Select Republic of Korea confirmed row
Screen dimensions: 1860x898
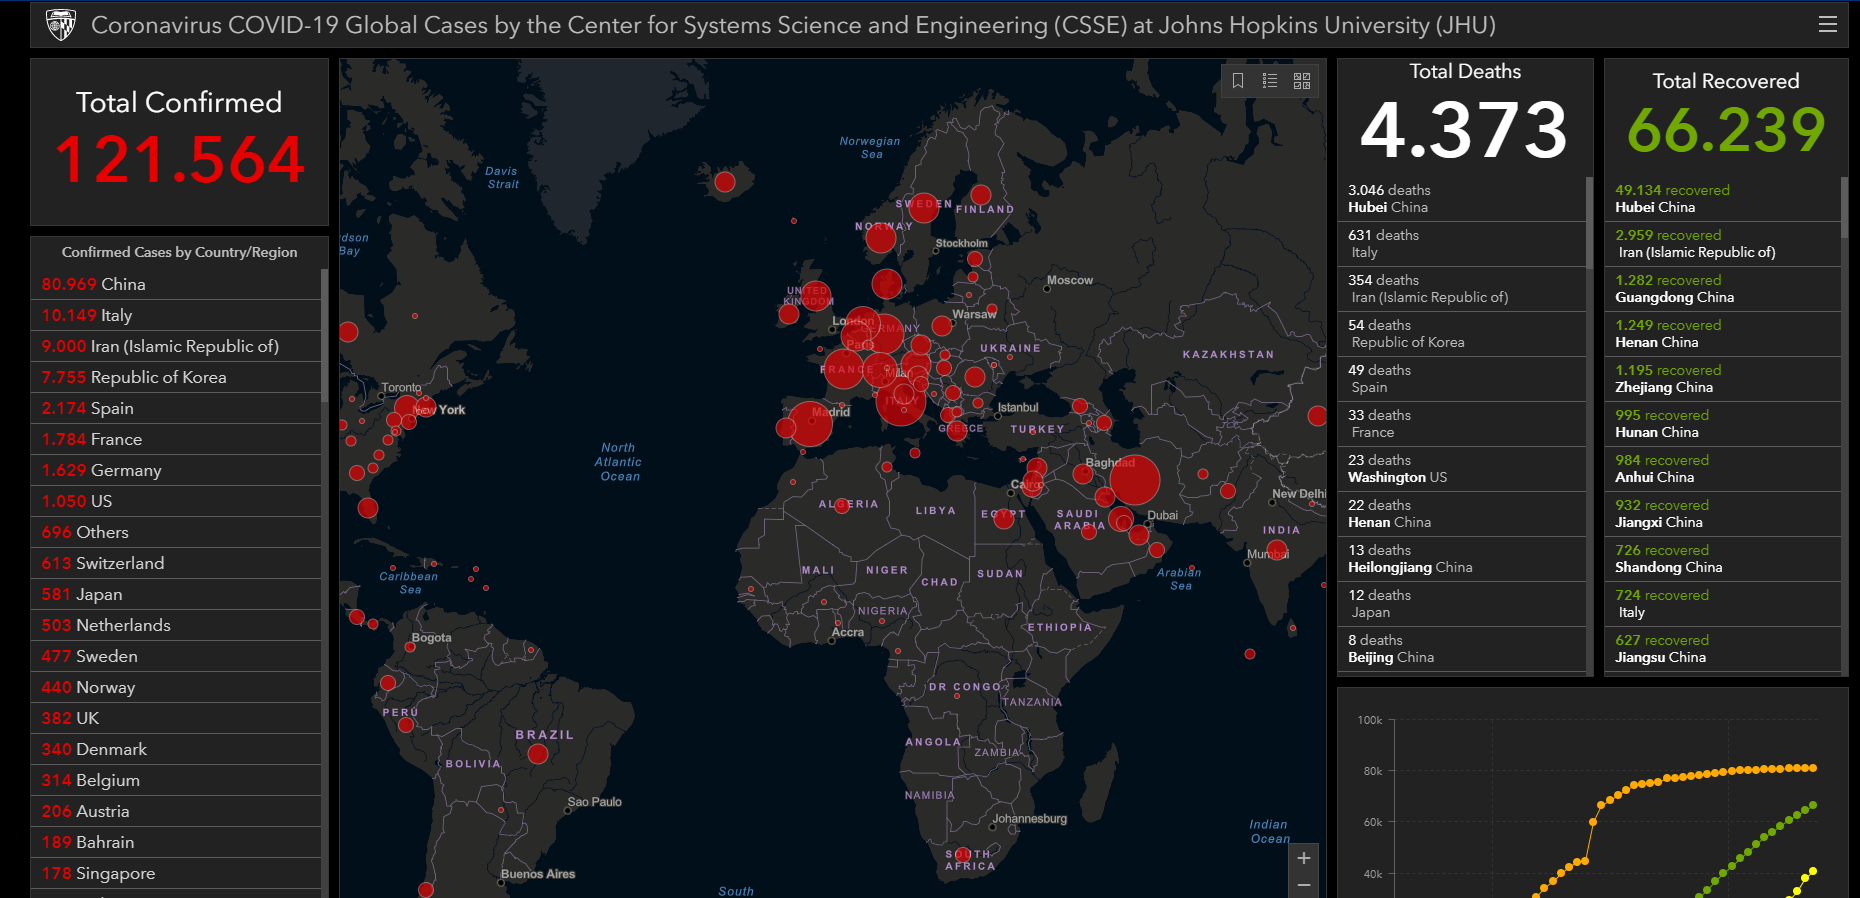[x=176, y=377]
